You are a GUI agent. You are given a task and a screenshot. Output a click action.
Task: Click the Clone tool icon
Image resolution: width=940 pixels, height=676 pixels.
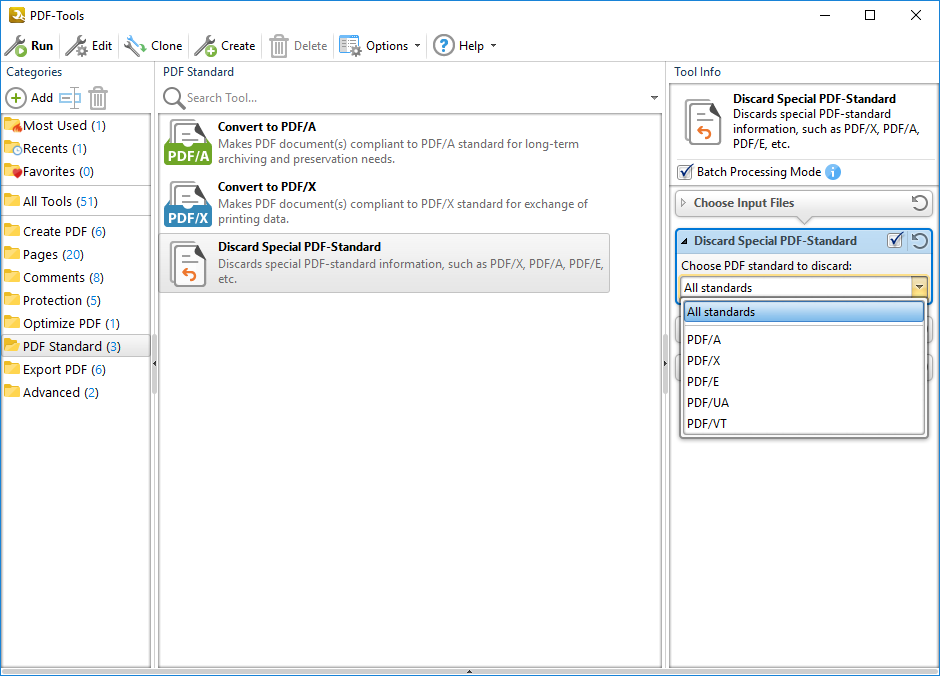135,46
